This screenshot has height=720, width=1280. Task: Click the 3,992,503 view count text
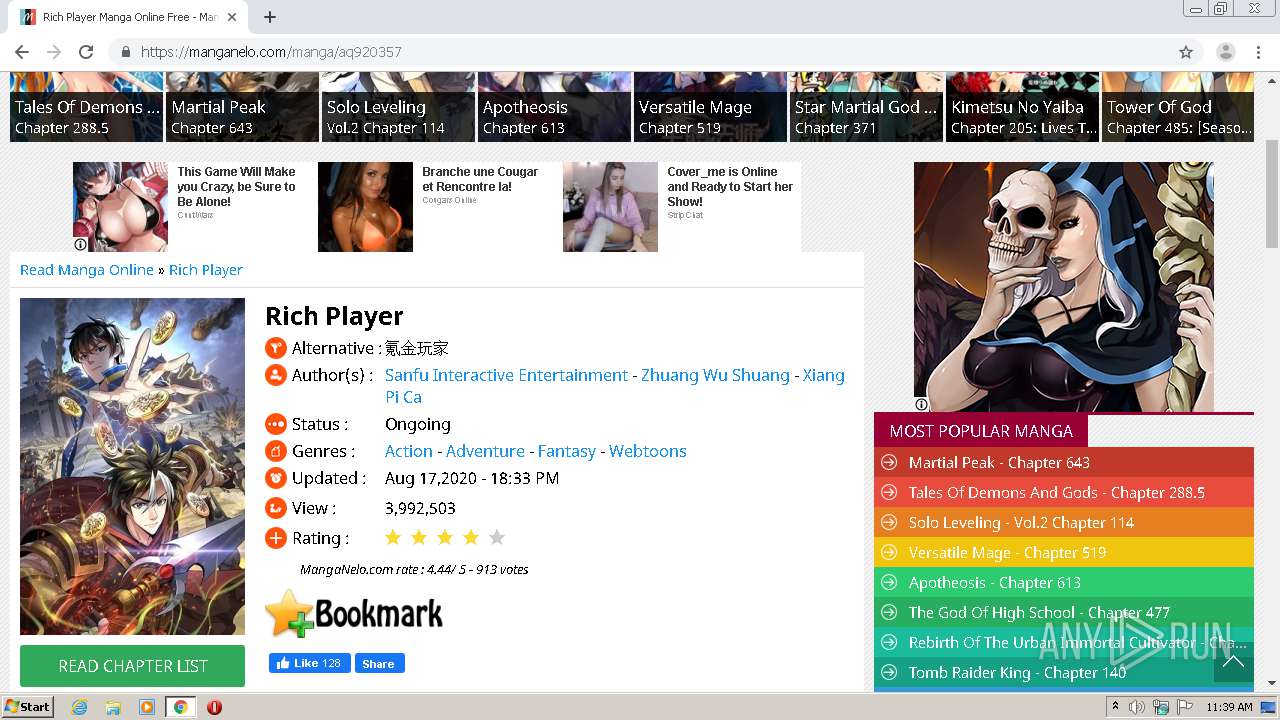click(420, 508)
